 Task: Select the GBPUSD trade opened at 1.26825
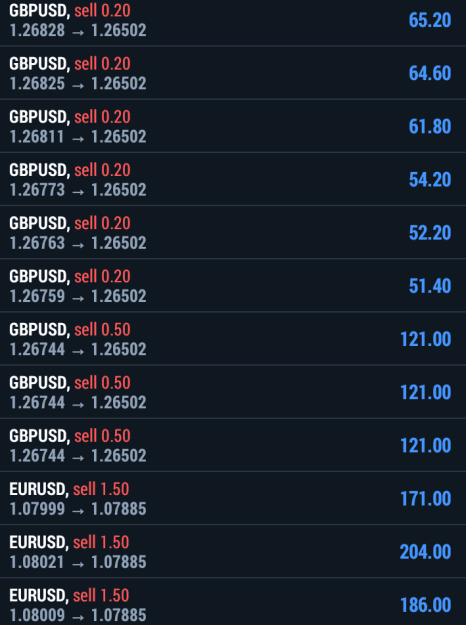click(233, 73)
